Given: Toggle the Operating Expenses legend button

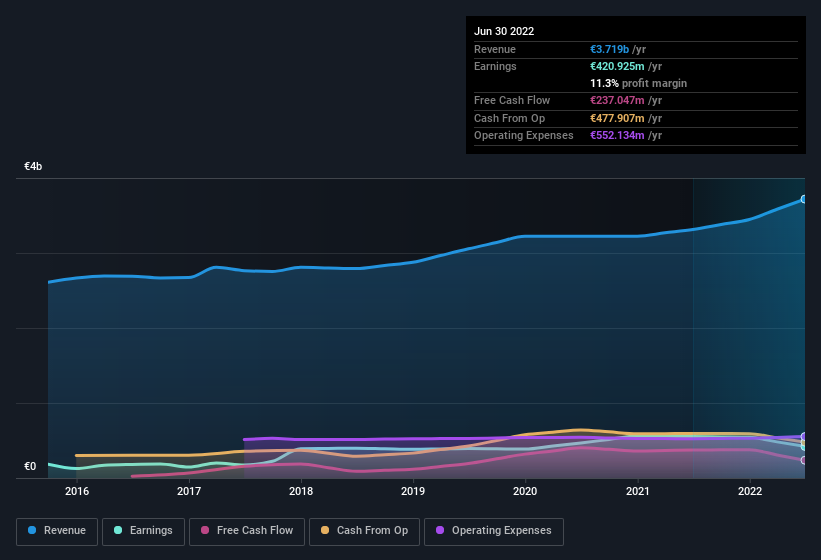Looking at the screenshot, I should click(x=494, y=531).
